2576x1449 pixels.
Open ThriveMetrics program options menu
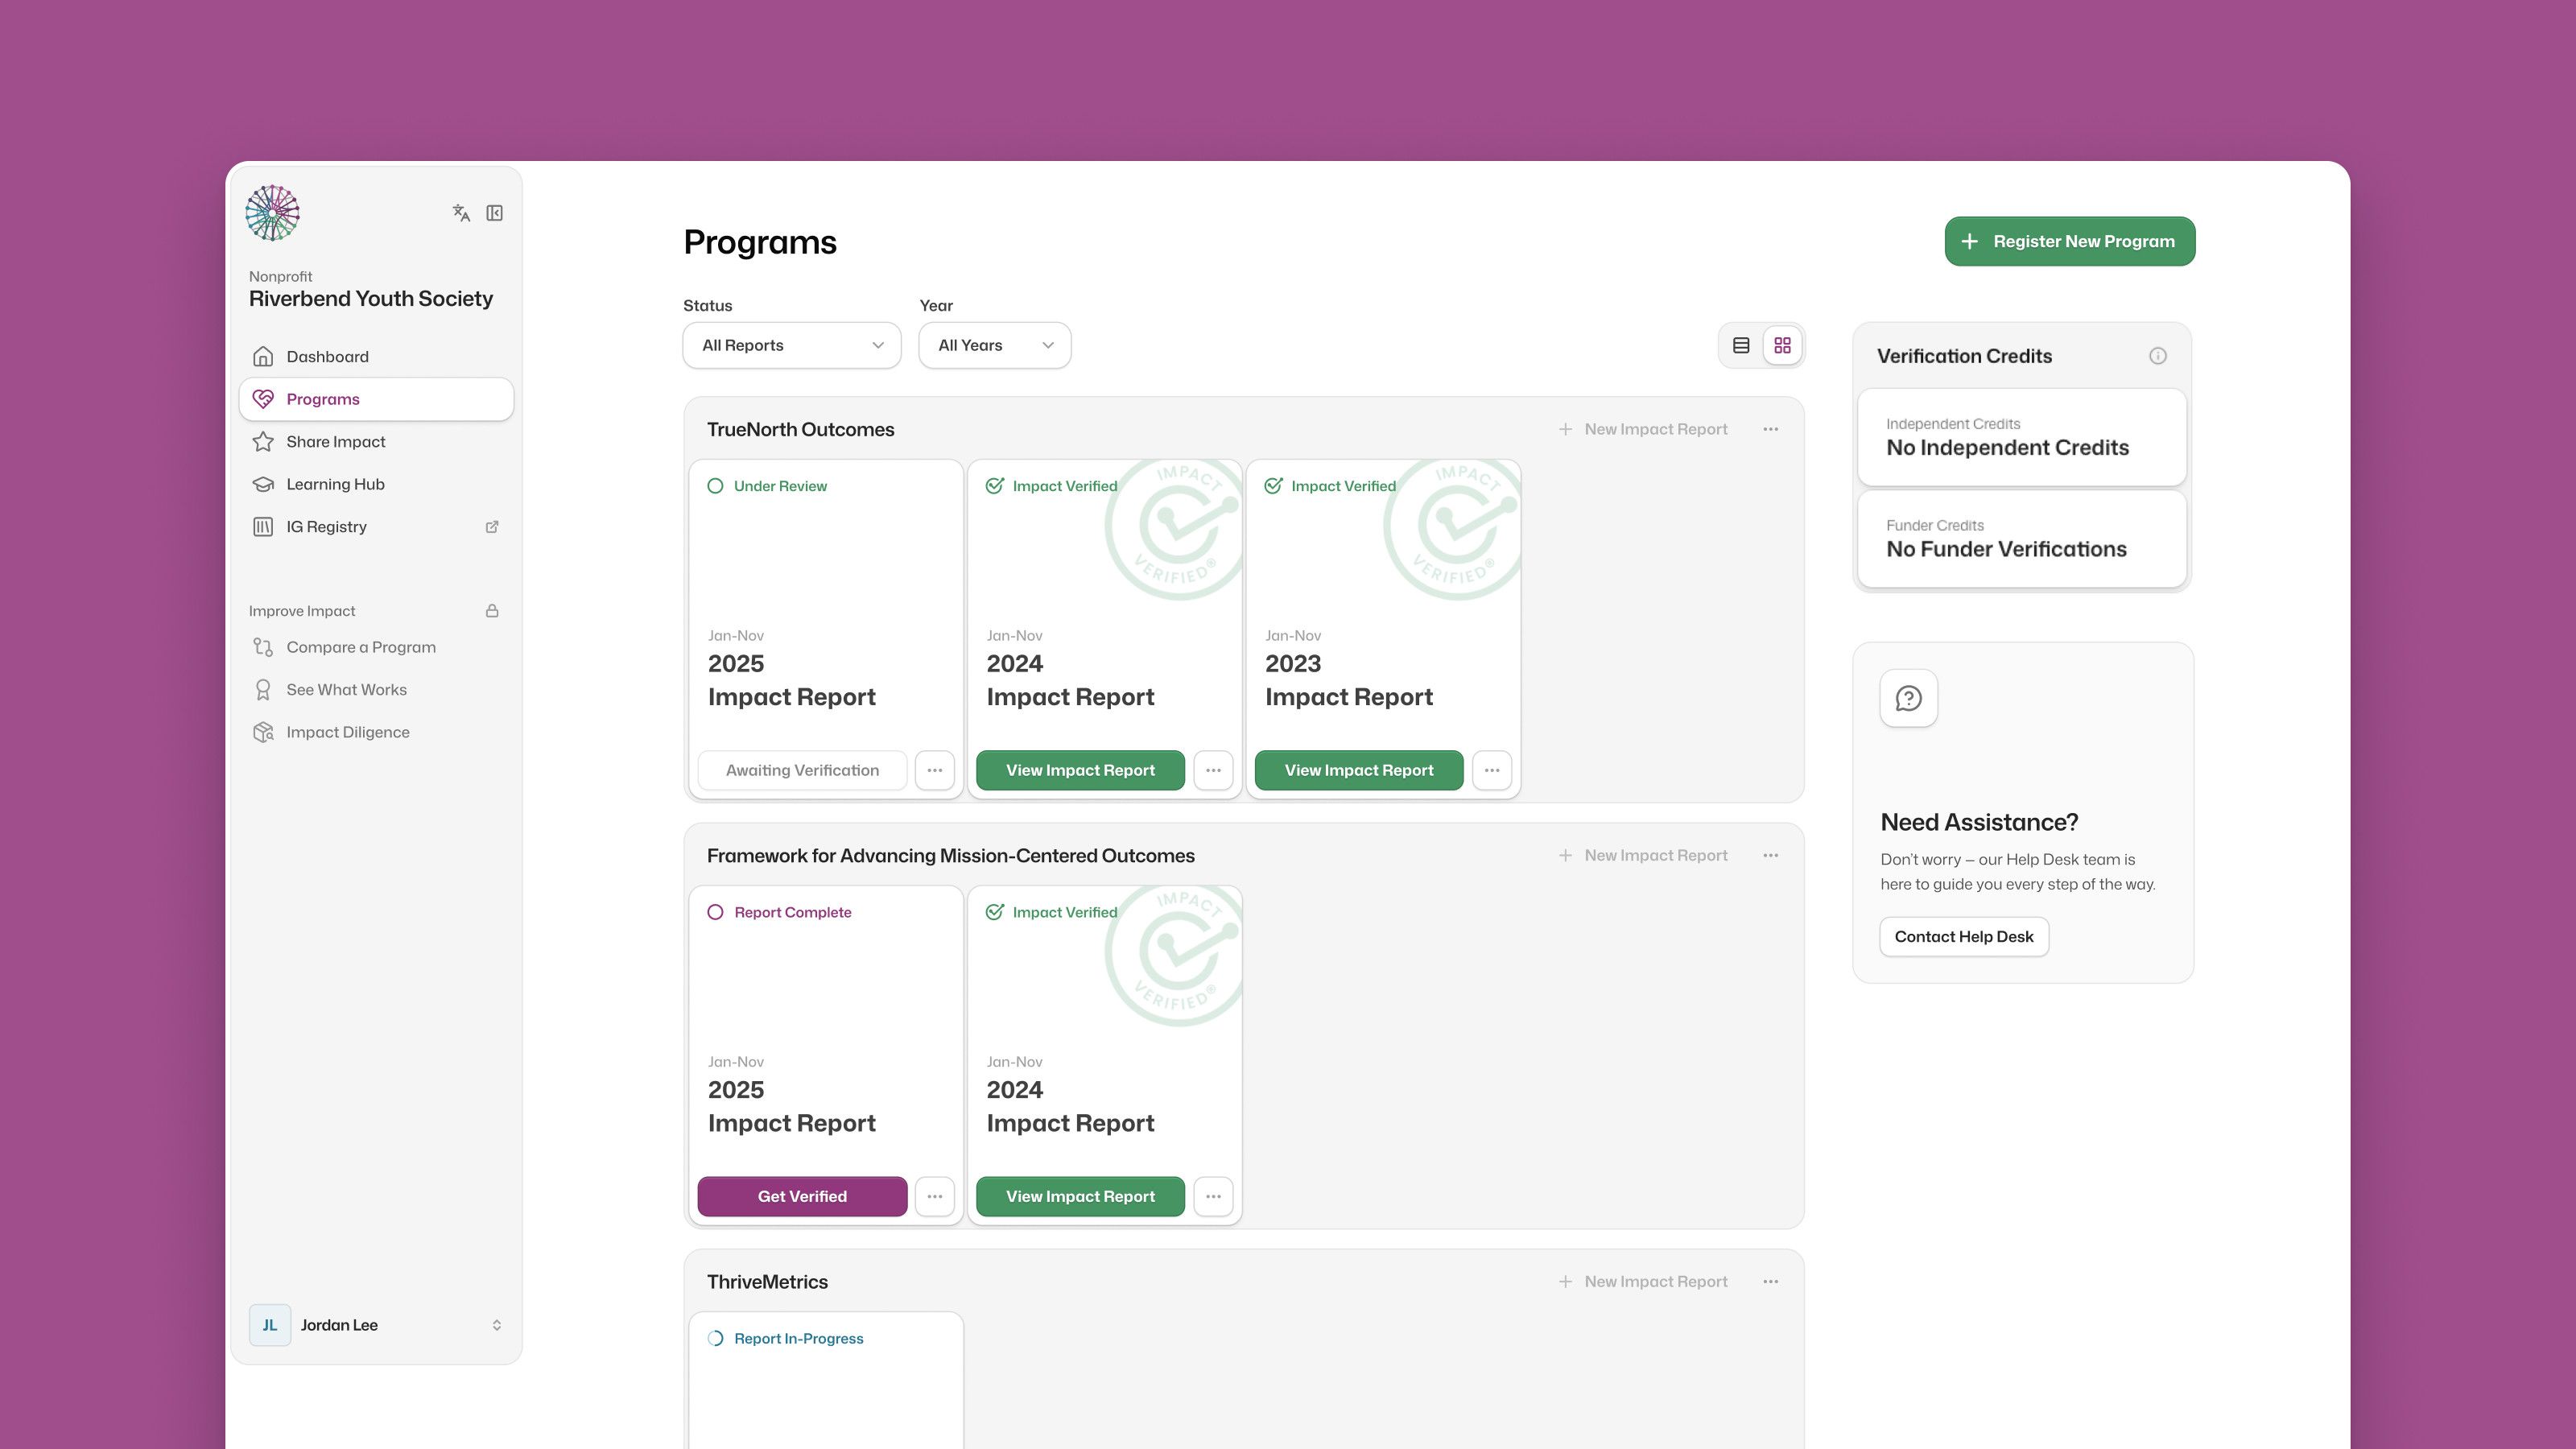click(x=1771, y=1282)
